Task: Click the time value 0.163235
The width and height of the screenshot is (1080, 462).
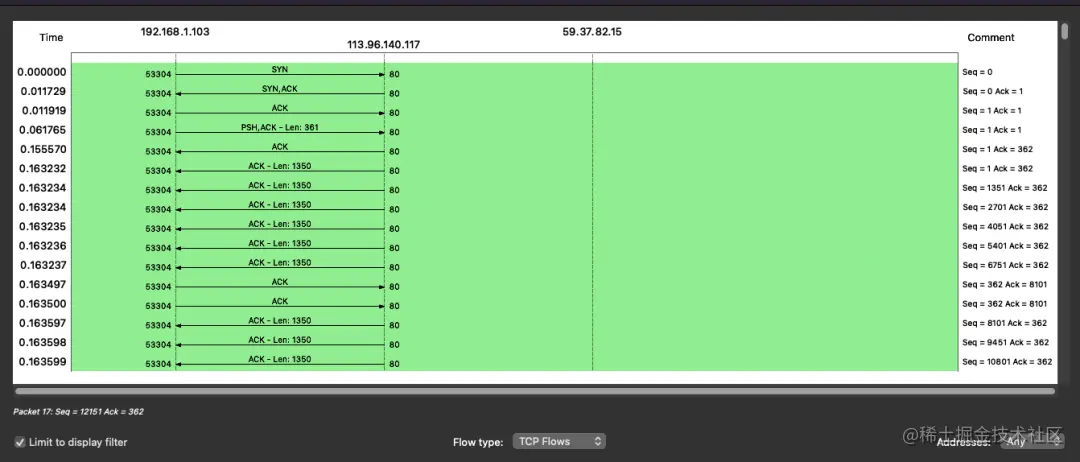Action: [x=43, y=226]
